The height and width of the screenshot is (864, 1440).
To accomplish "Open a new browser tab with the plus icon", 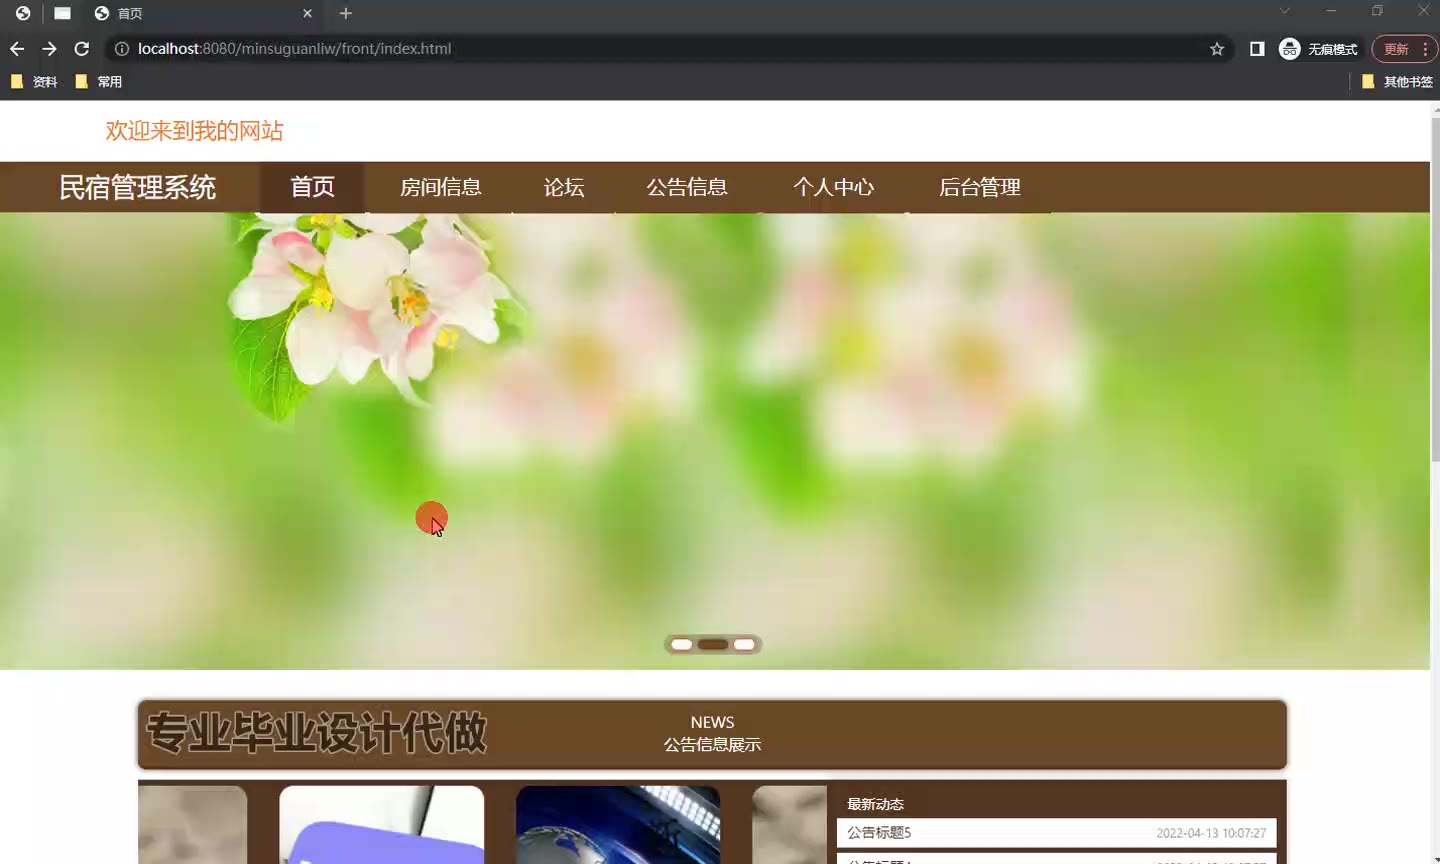I will 346,13.
